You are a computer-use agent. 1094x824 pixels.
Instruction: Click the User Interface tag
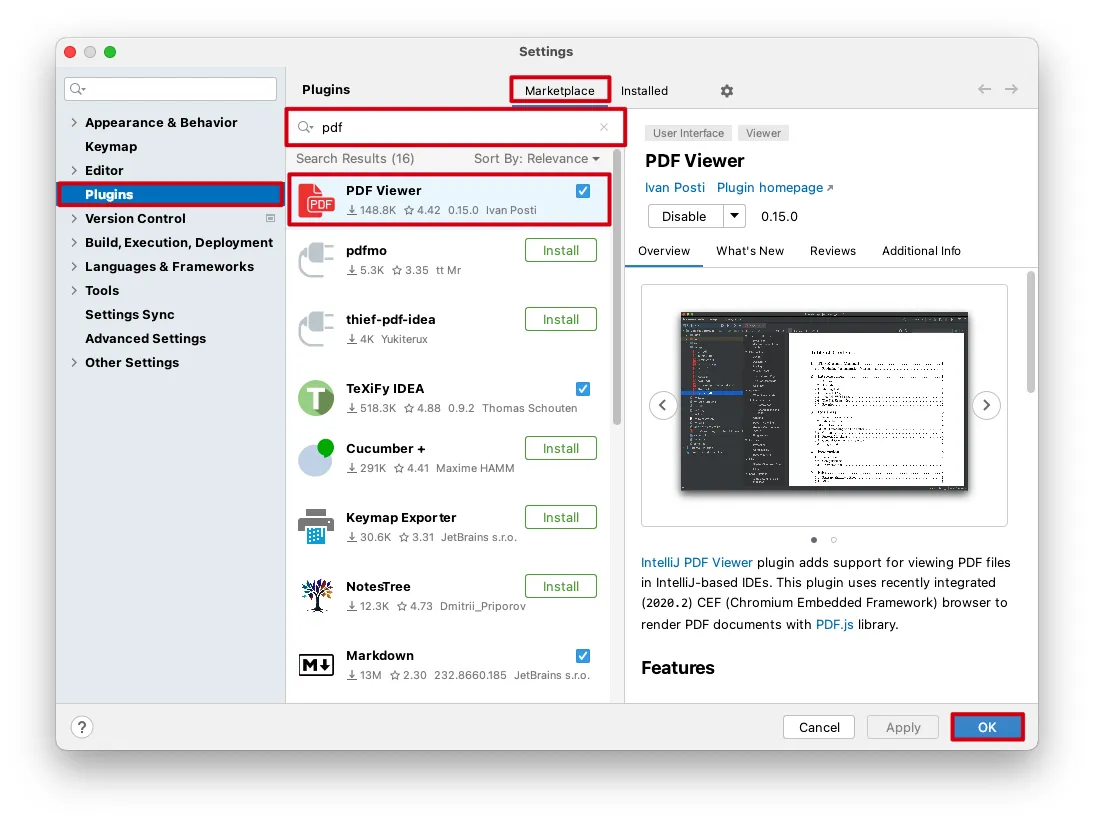(x=688, y=133)
